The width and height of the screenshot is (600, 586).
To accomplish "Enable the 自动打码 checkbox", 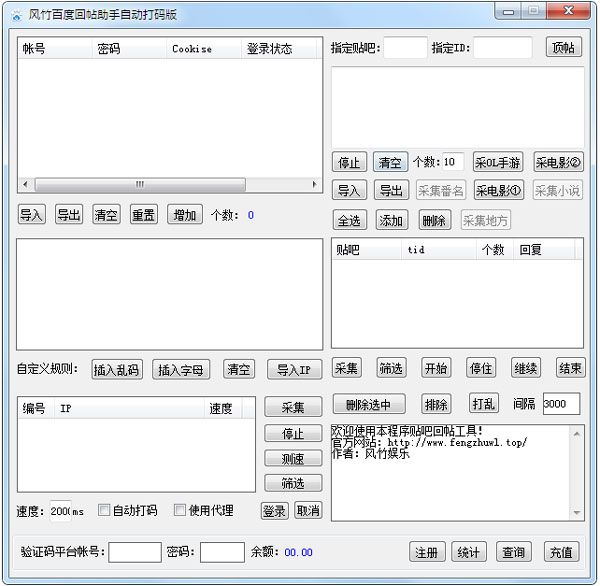I will [x=104, y=511].
